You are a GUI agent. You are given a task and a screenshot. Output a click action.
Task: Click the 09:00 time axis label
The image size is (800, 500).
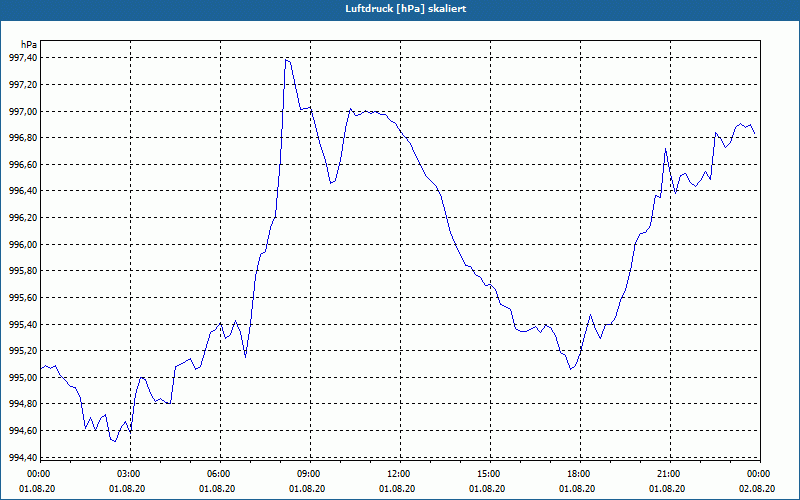[310, 474]
